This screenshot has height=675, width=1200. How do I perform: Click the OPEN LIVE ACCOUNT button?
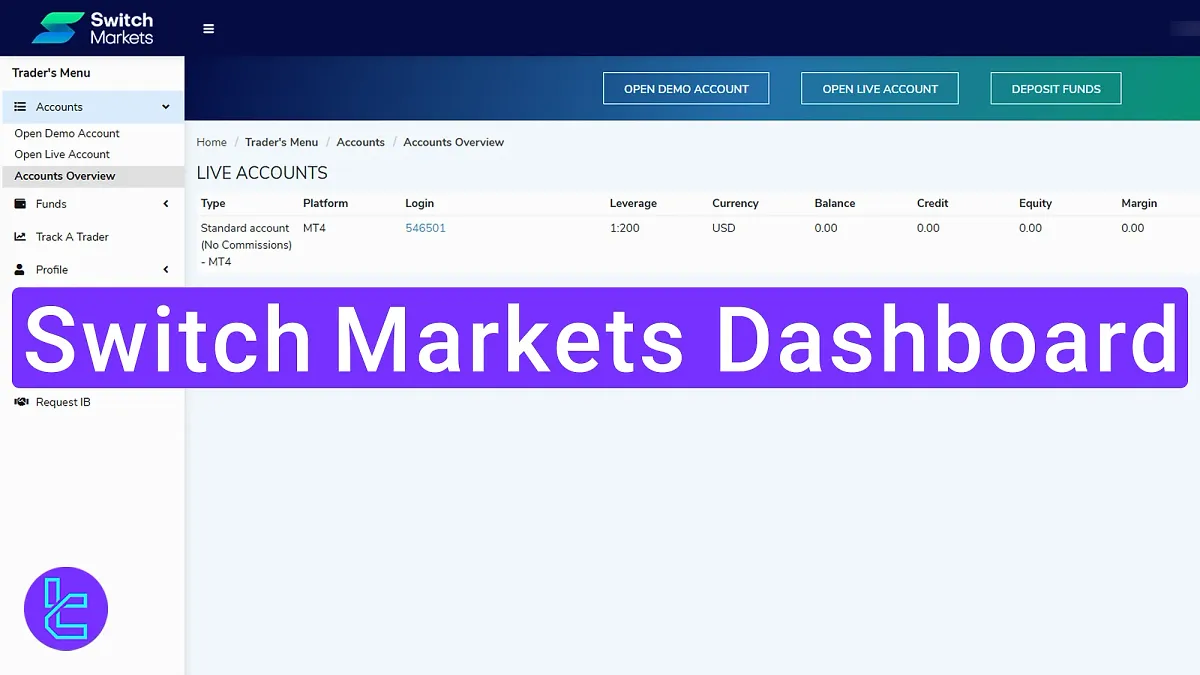pos(879,88)
